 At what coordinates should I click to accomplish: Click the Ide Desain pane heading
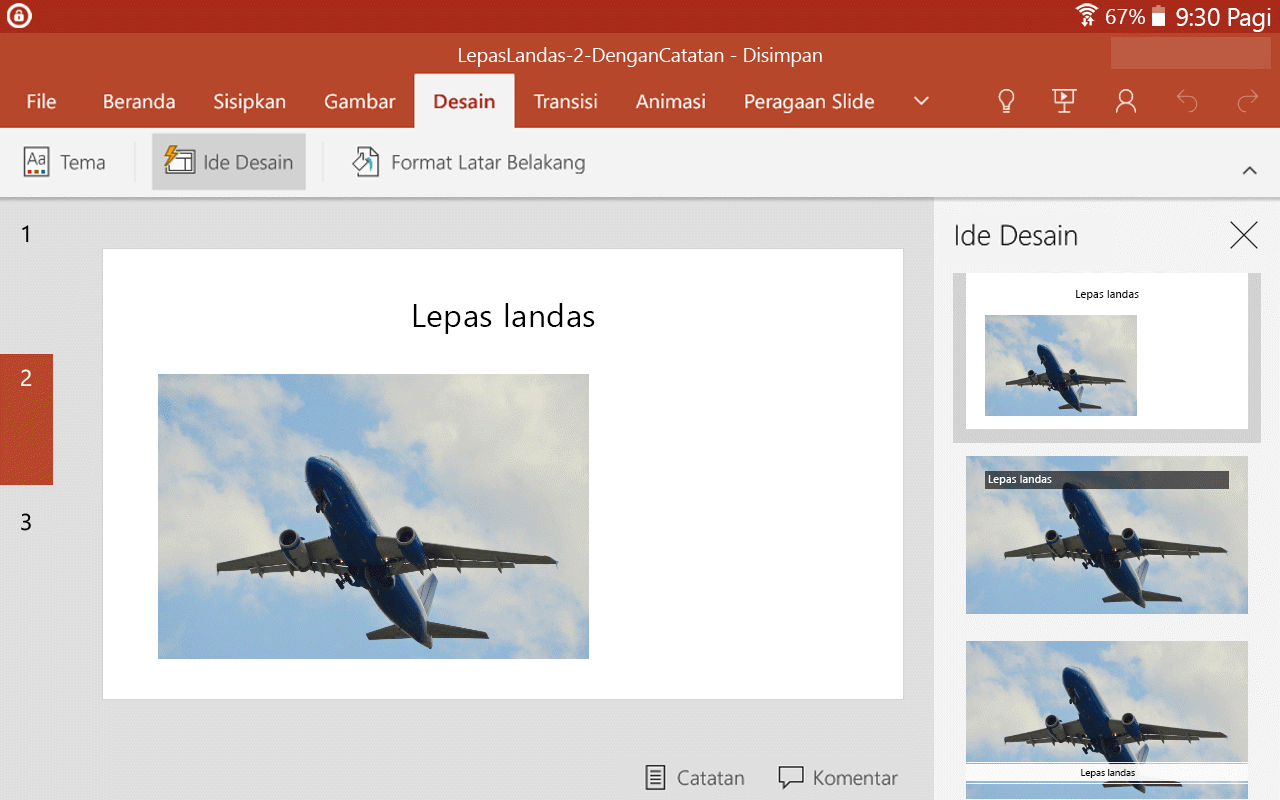pyautogui.click(x=1016, y=235)
